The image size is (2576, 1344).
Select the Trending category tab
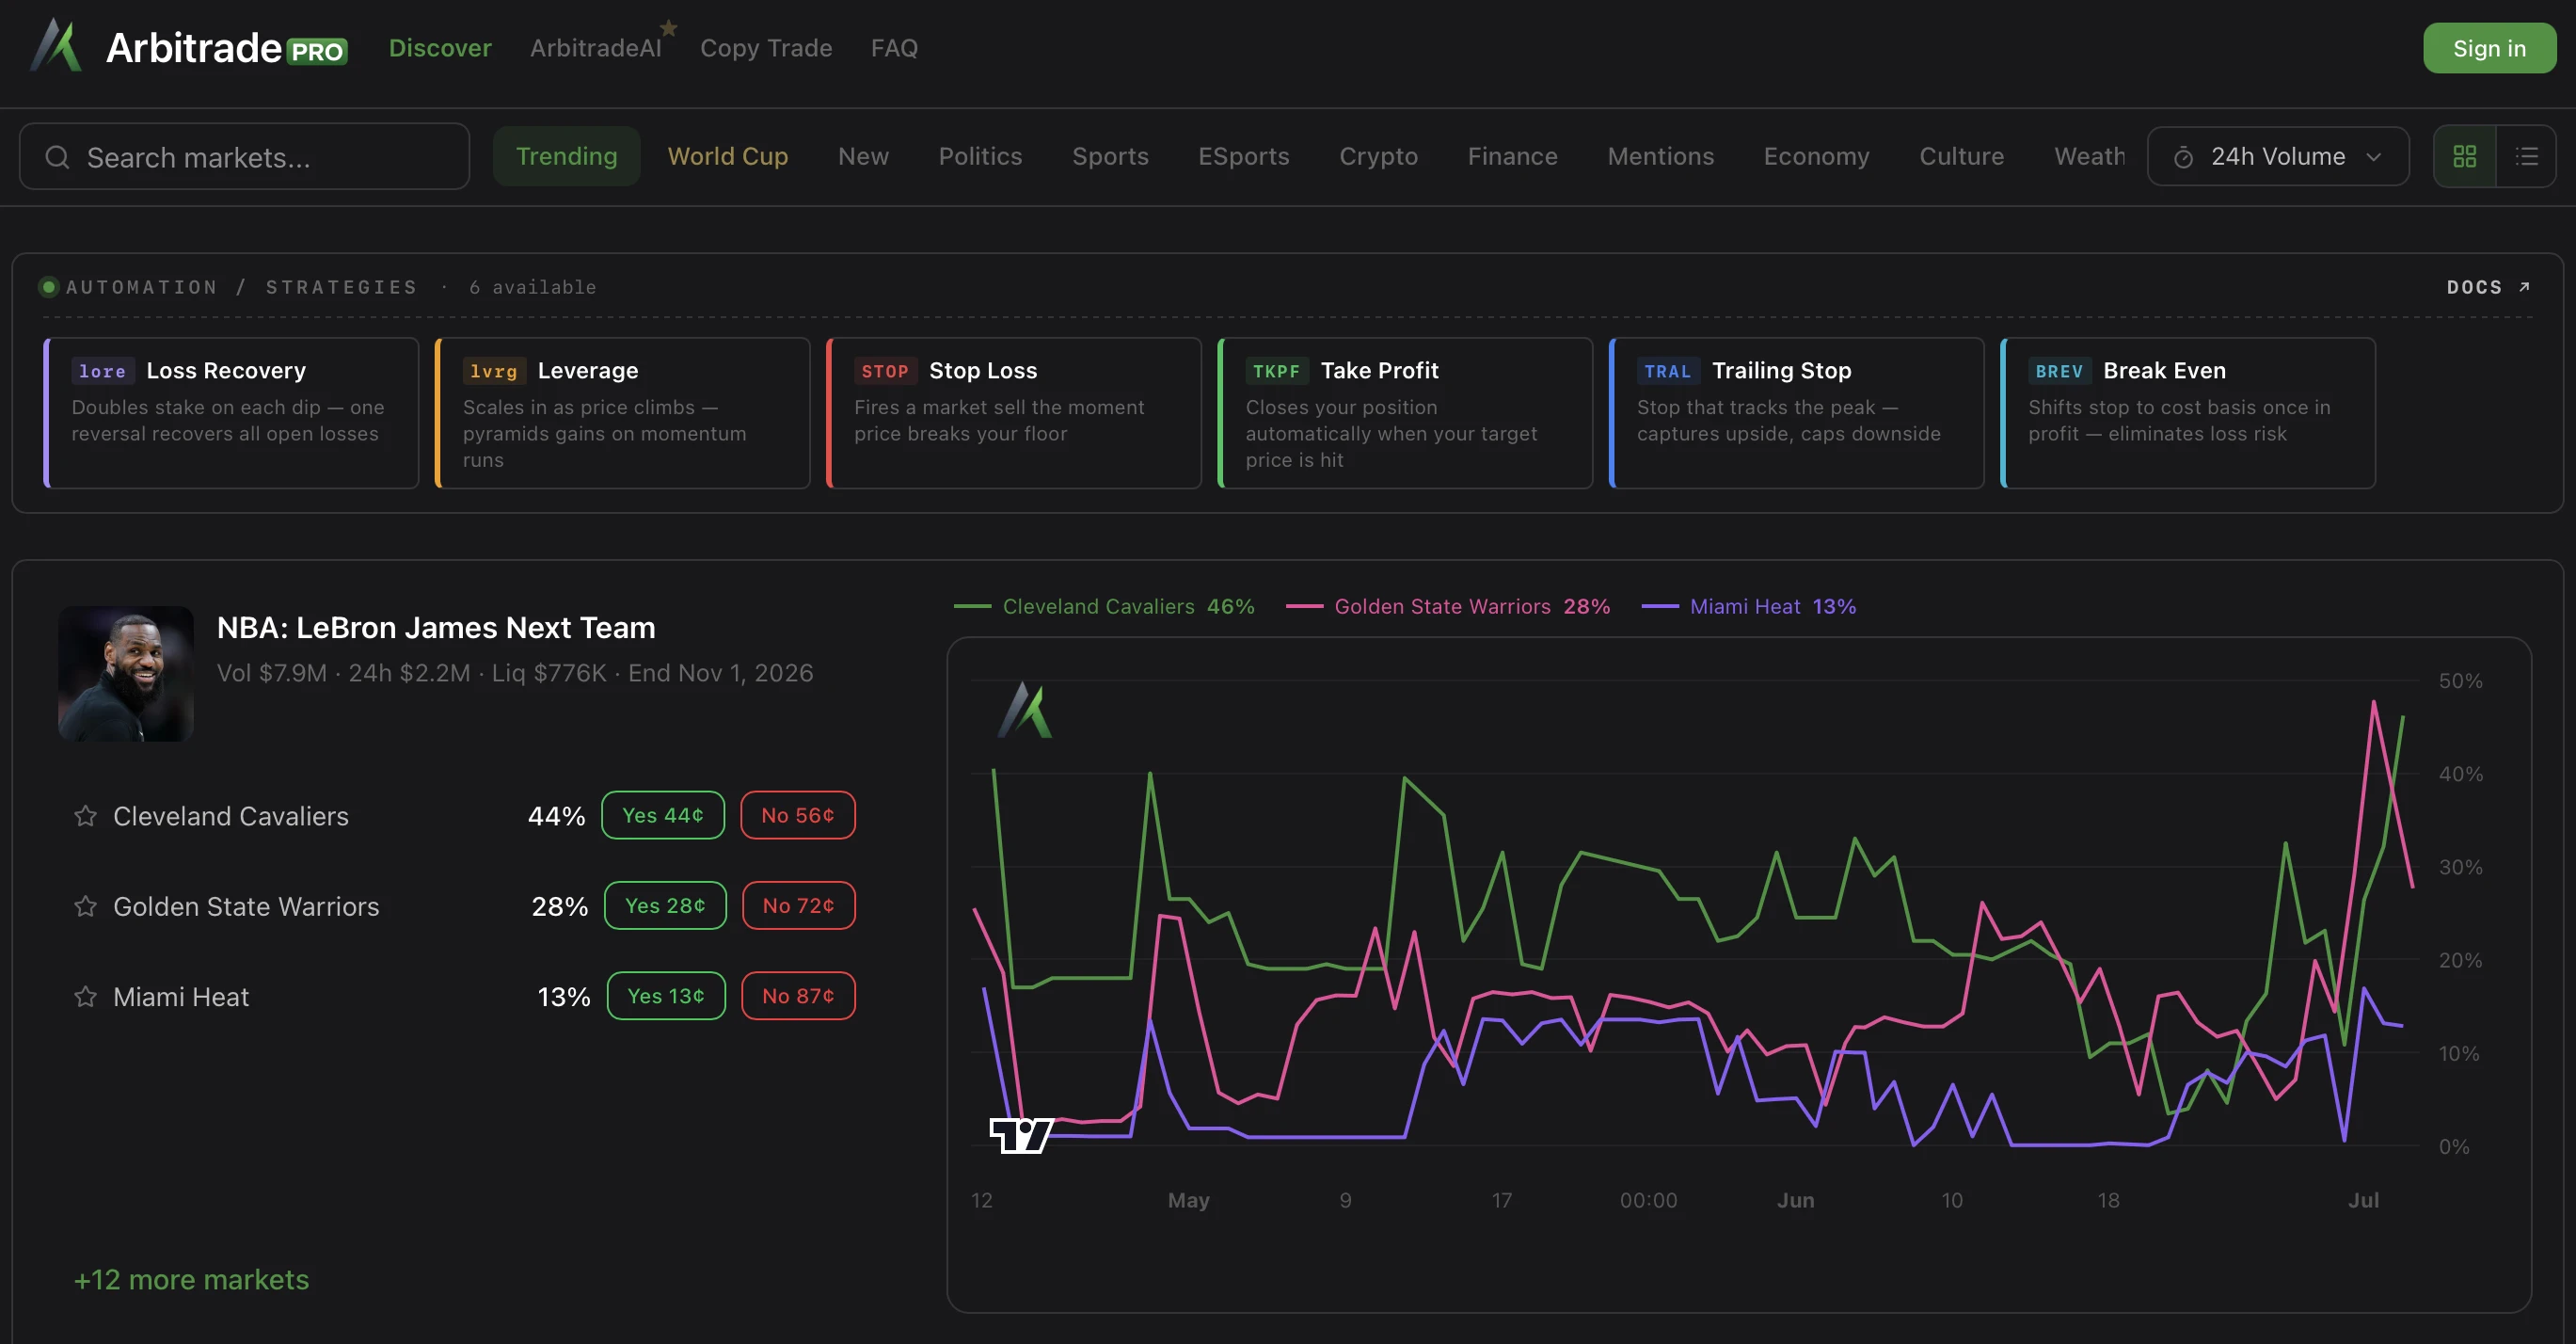click(x=567, y=156)
